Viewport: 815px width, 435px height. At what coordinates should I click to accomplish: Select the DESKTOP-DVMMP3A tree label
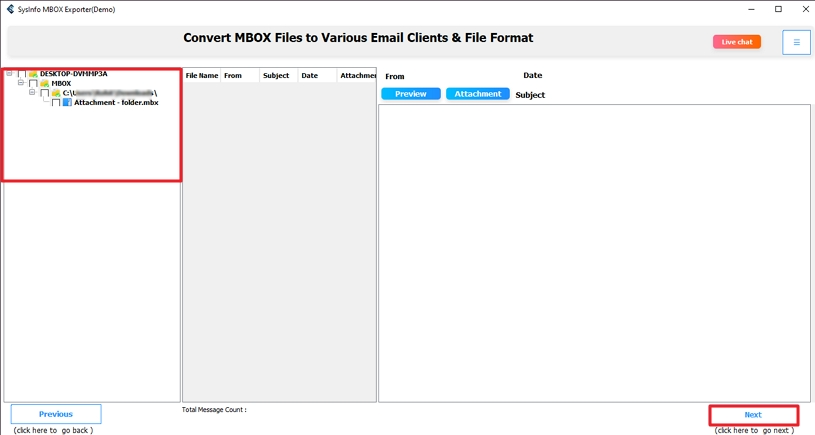pyautogui.click(x=73, y=74)
